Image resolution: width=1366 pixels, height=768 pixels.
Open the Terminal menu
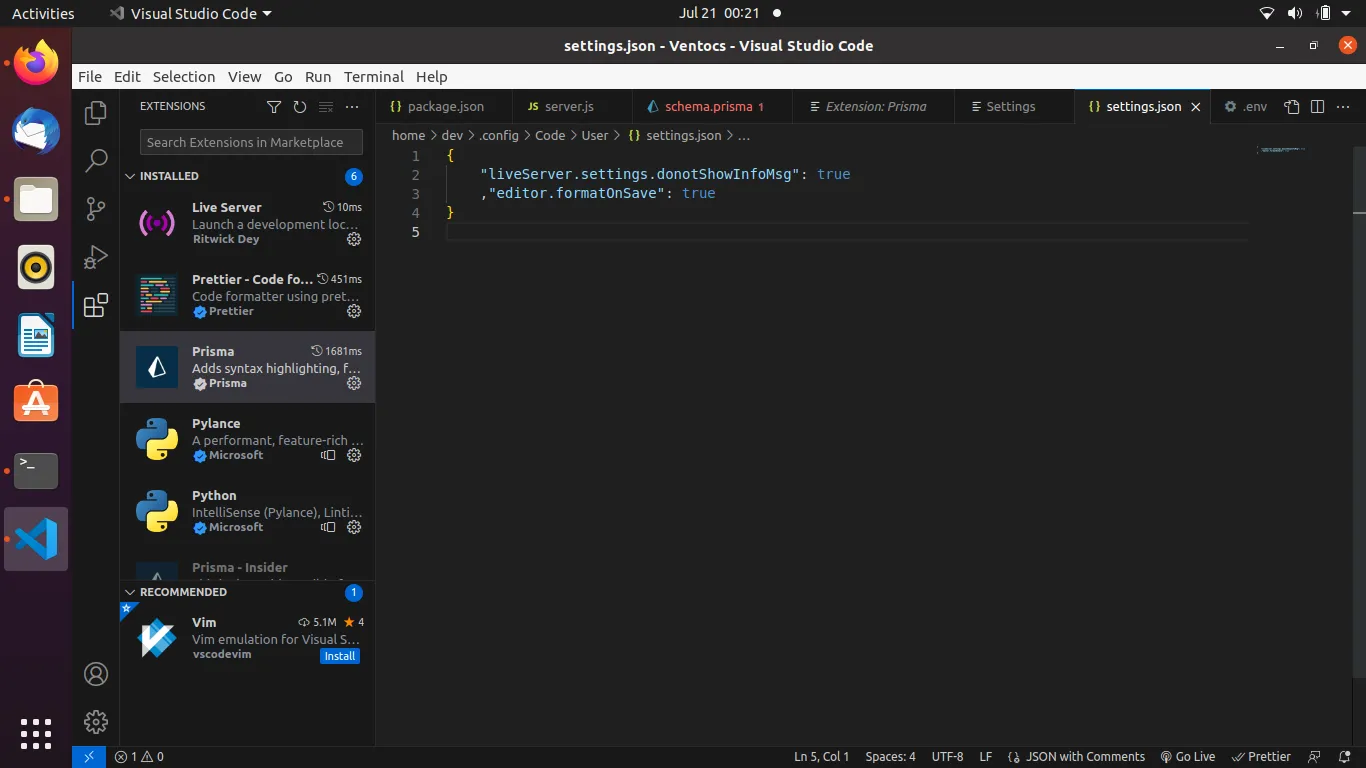[x=374, y=77]
